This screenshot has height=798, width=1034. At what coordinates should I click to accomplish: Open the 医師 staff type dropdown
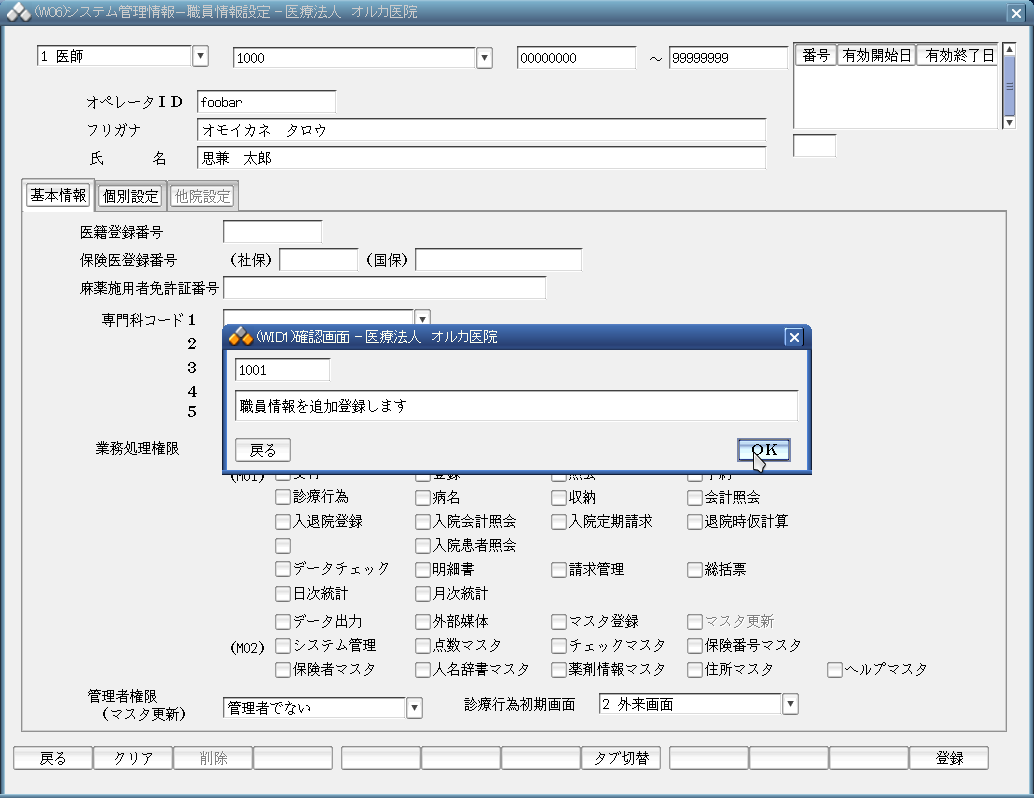(x=200, y=57)
